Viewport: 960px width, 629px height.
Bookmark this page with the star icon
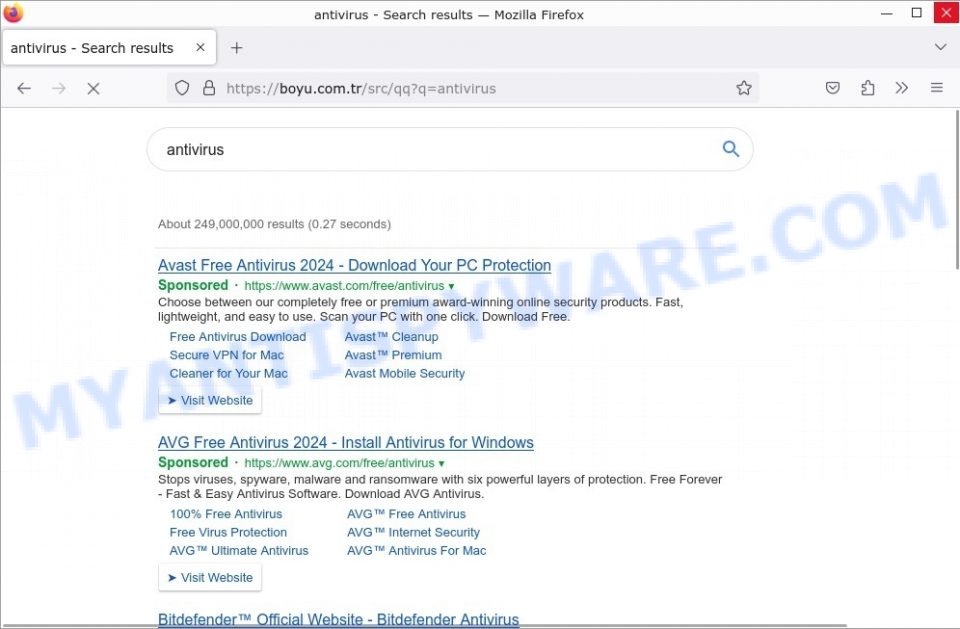pyautogui.click(x=744, y=88)
